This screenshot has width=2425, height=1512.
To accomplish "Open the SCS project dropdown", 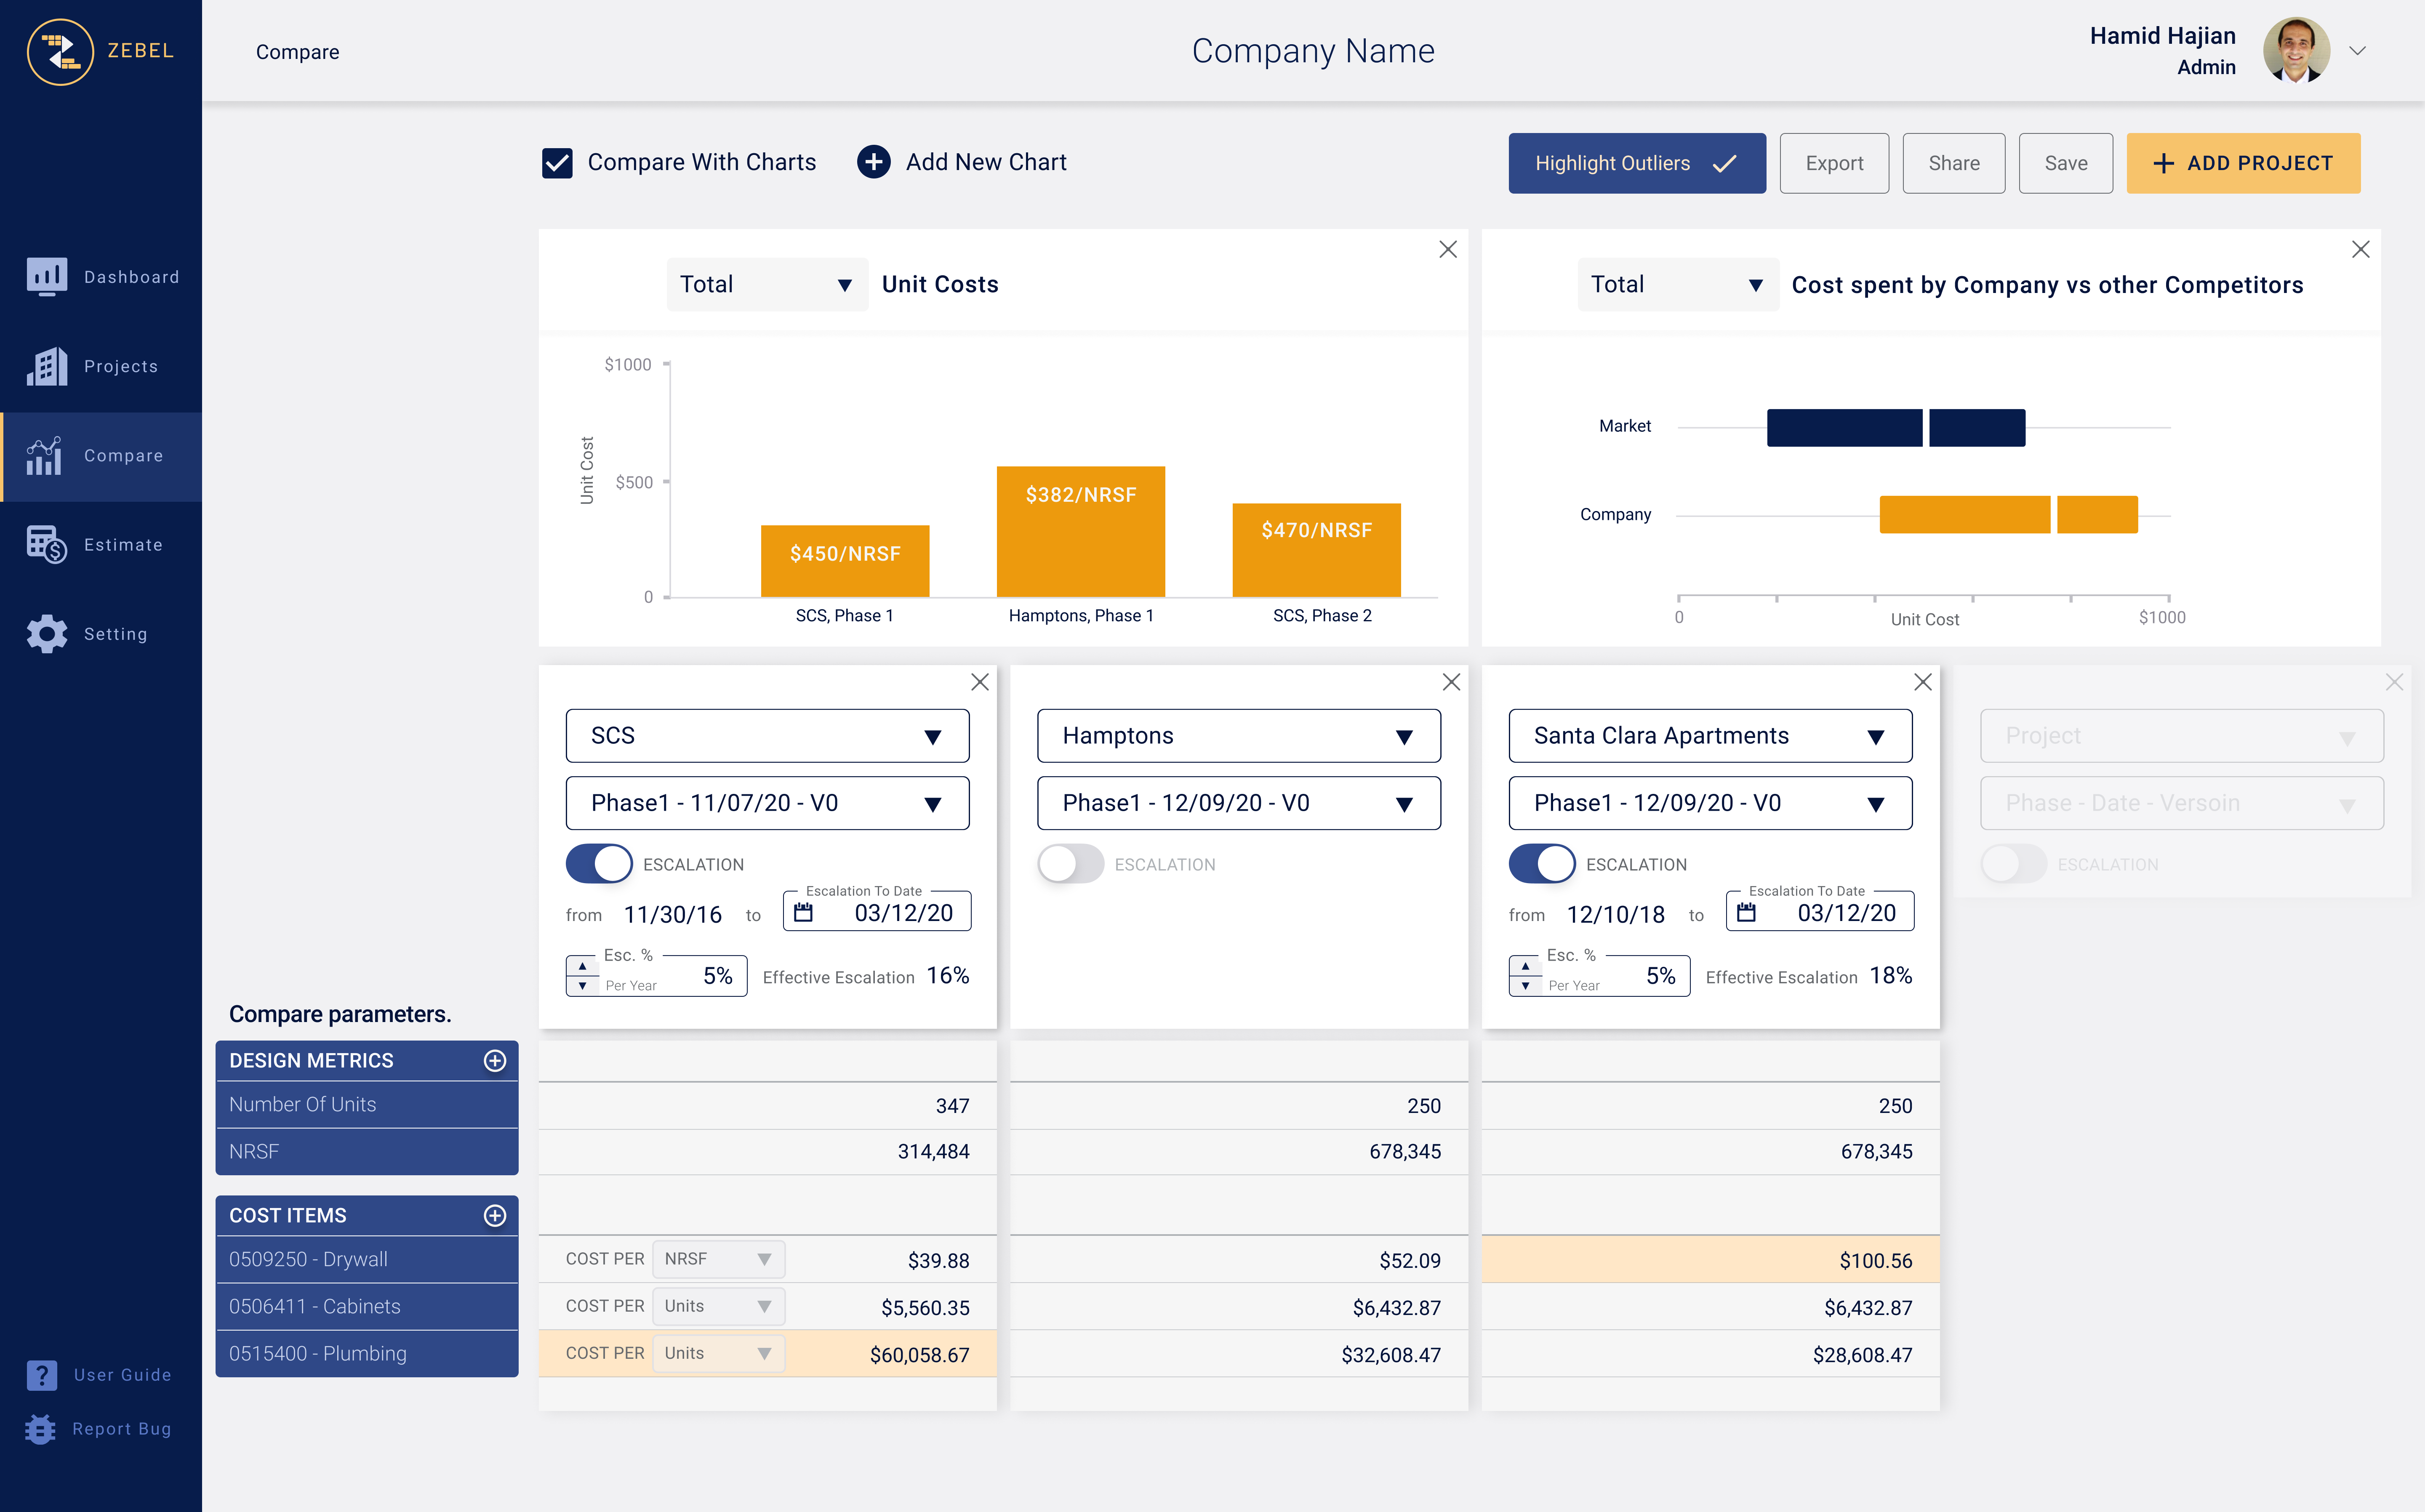I will tap(767, 736).
